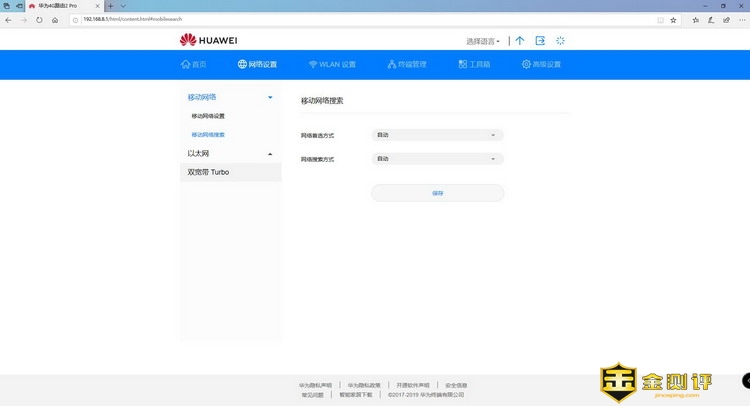Select 双宽带 Turbo in the sidebar
750x406 pixels.
point(209,172)
